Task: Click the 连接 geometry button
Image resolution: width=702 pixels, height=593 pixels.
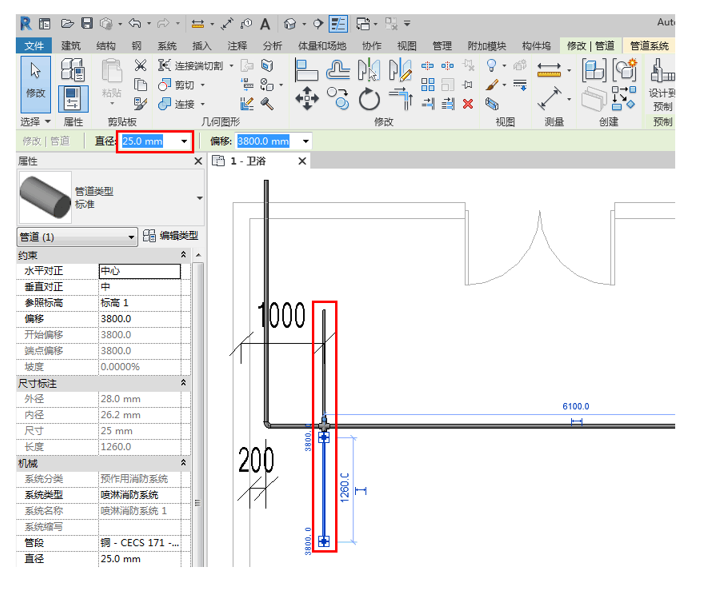Action: [x=177, y=104]
